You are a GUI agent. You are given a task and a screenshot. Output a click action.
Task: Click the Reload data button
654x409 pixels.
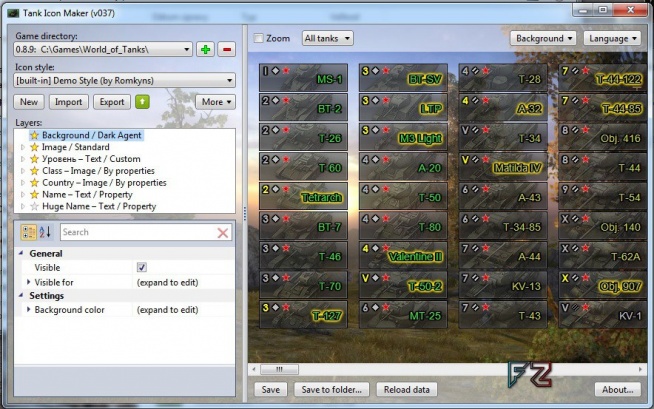[x=407, y=389]
